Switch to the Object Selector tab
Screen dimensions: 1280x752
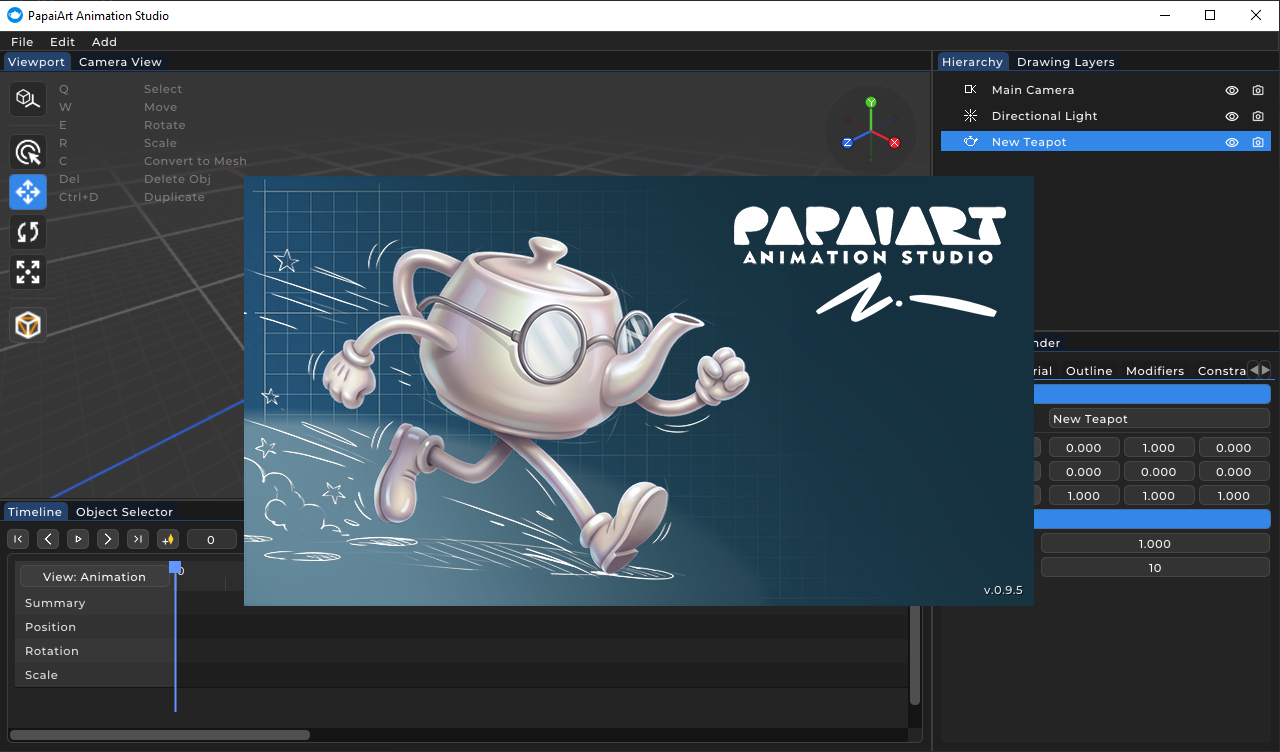pos(124,511)
